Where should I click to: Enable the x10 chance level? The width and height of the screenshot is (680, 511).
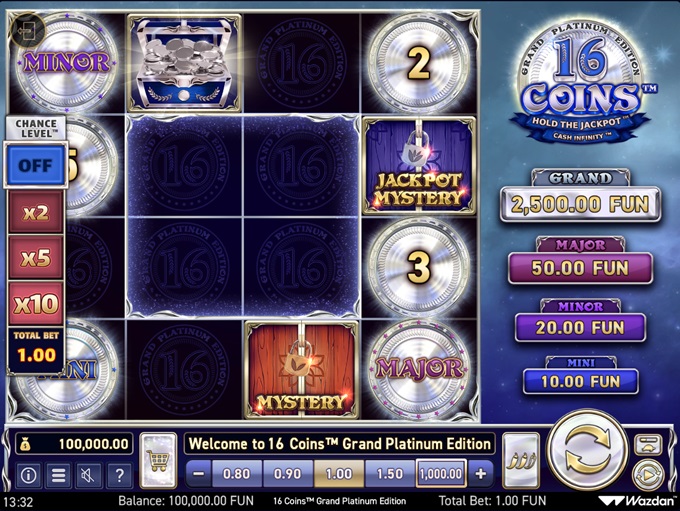[36, 304]
